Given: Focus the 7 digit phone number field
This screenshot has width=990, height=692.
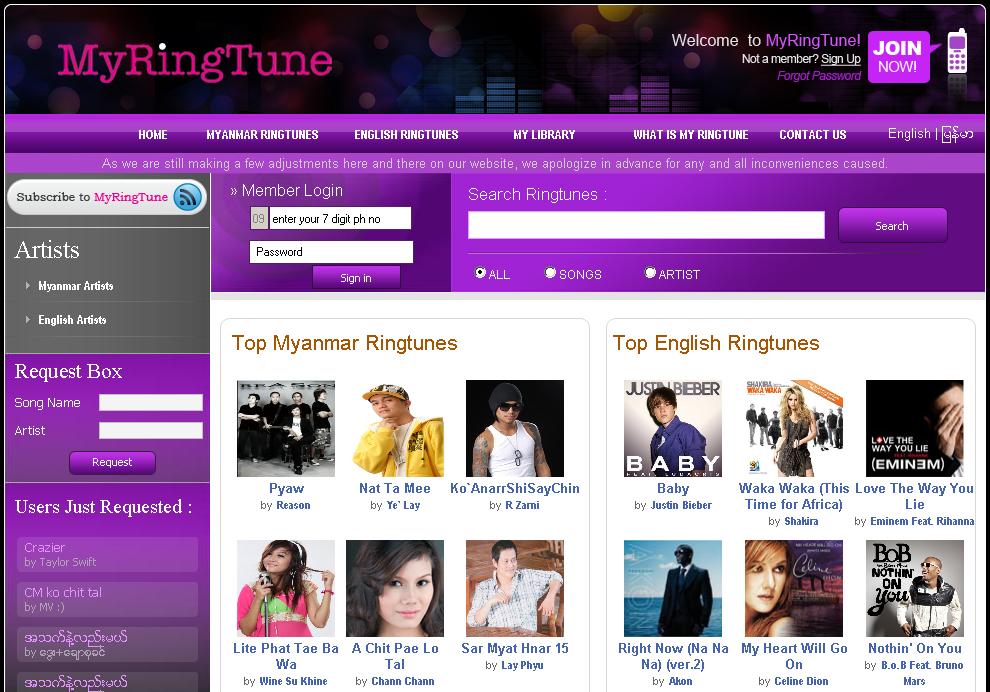Looking at the screenshot, I should [340, 218].
